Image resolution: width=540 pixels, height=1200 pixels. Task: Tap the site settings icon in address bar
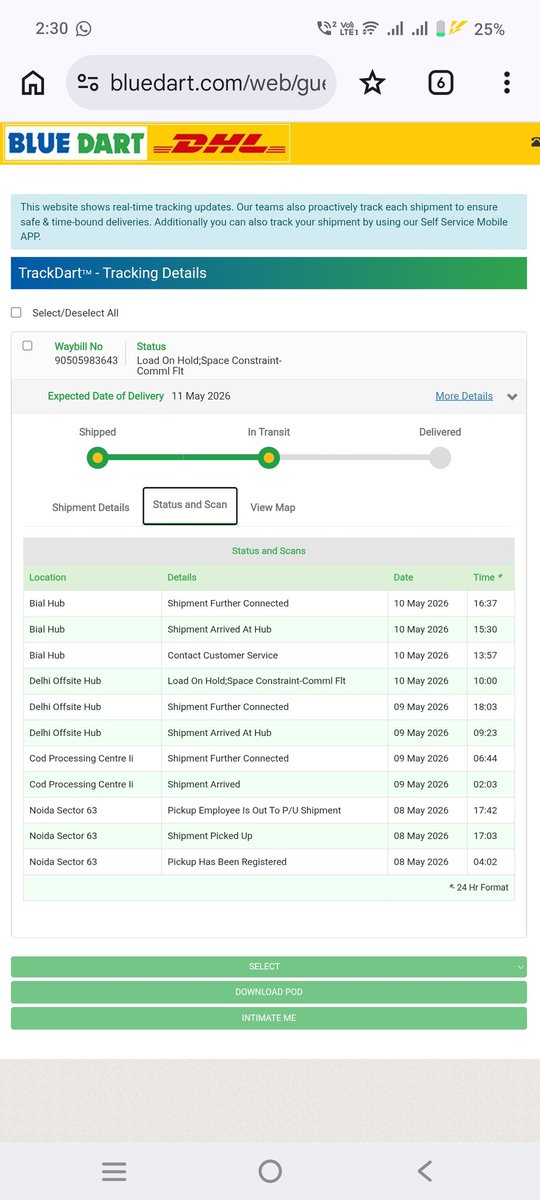(x=88, y=83)
